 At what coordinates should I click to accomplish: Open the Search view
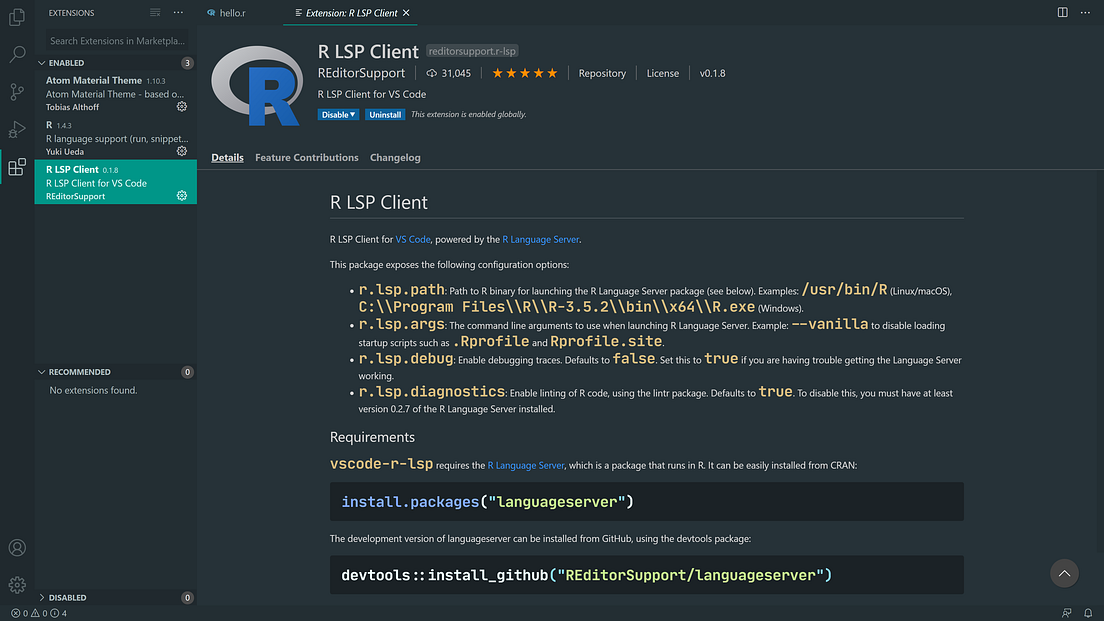click(16, 55)
